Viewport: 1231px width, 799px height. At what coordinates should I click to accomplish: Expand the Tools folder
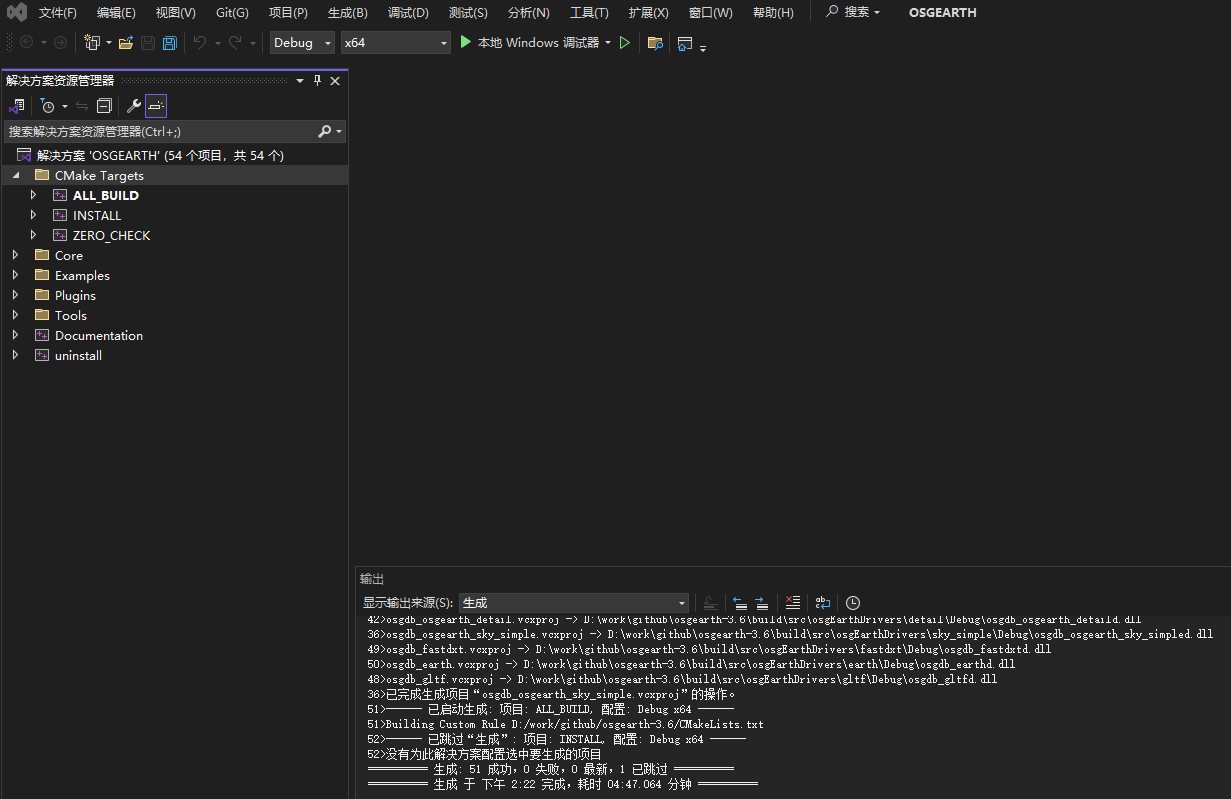(15, 315)
